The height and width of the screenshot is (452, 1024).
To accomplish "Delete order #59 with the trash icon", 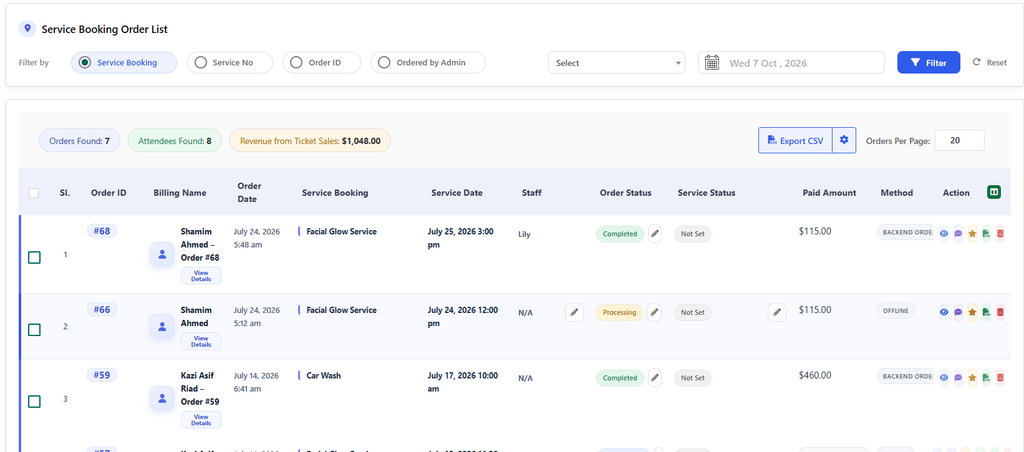I will point(1000,378).
